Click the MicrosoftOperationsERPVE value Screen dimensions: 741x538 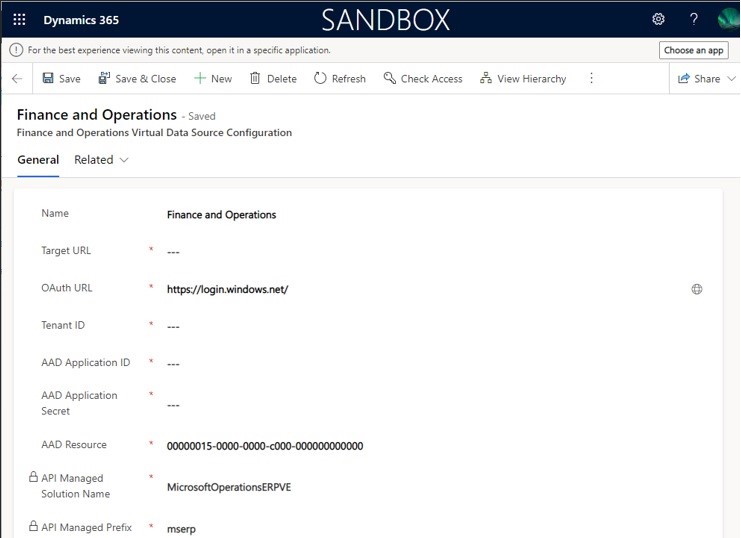[229, 487]
